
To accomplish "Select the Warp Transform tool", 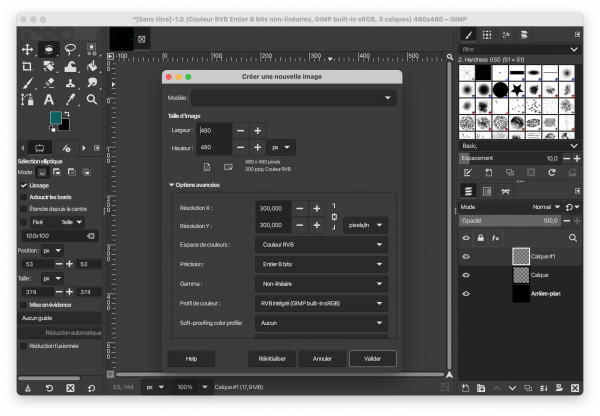I will click(x=70, y=66).
